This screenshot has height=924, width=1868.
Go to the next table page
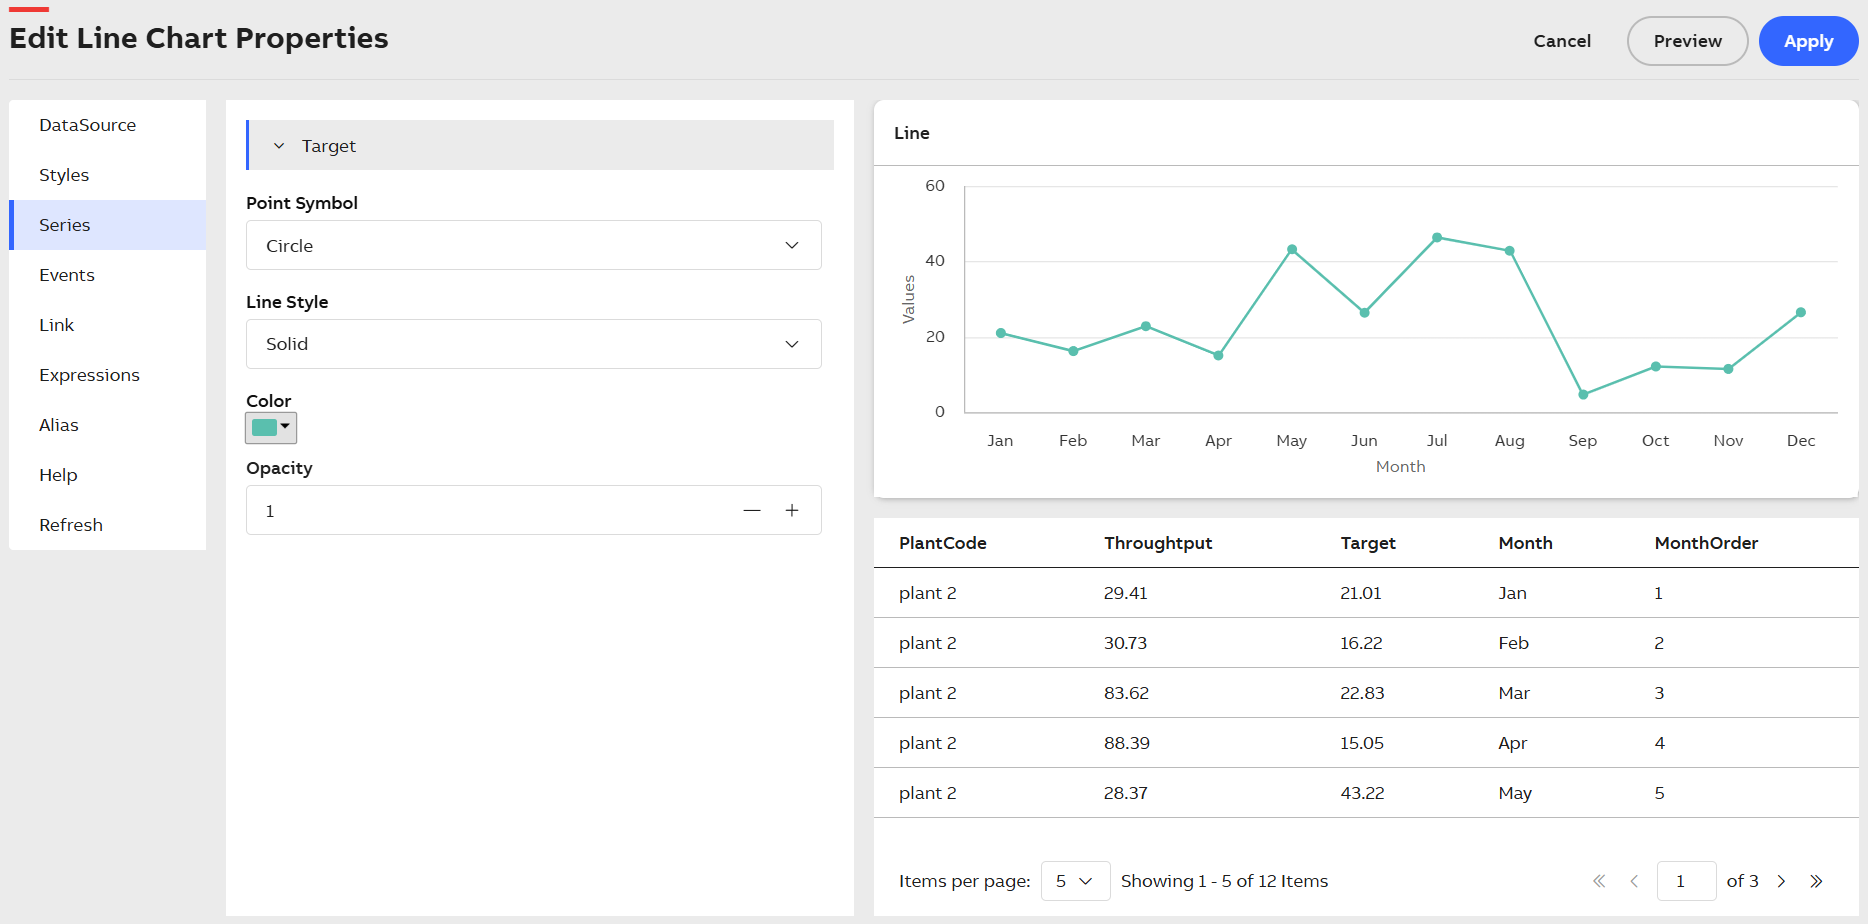(x=1781, y=881)
